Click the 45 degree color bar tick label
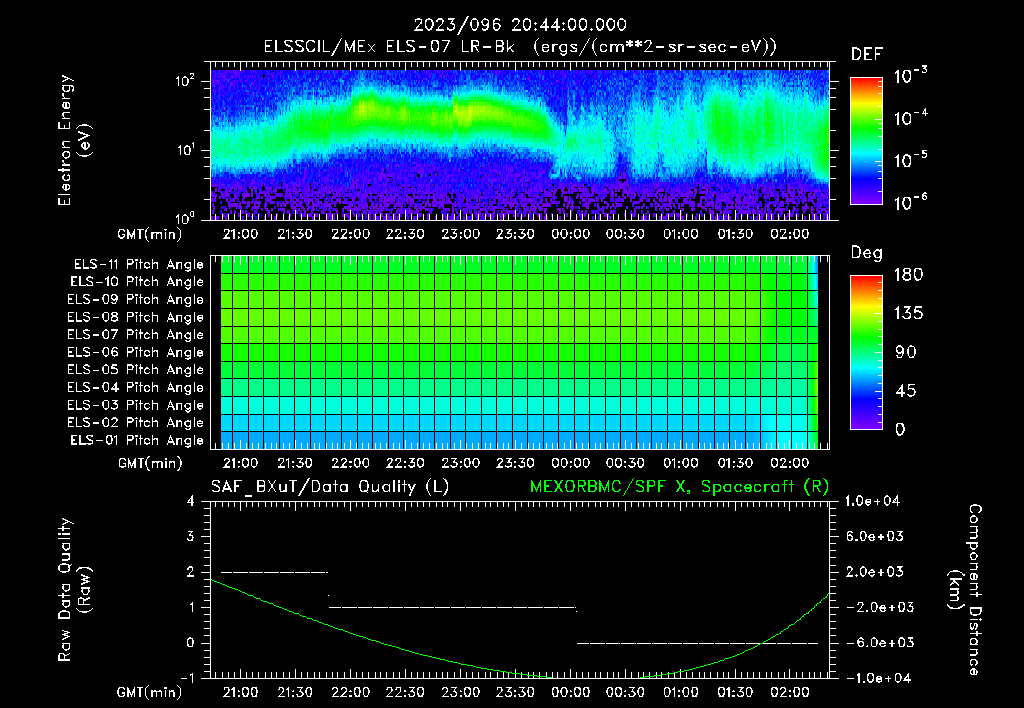The width and height of the screenshot is (1024, 708). pos(906,391)
